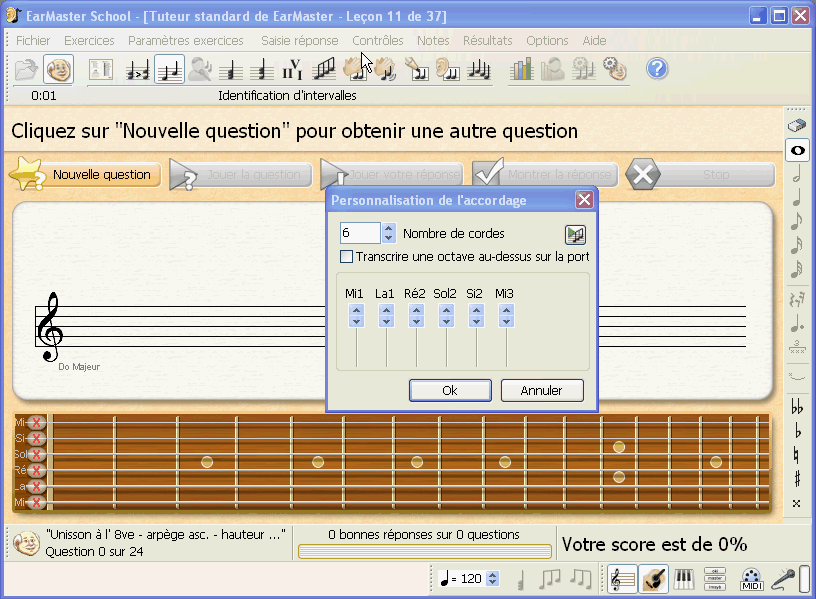
Task: Pick the chord inversions exercise icon
Action: [262, 69]
